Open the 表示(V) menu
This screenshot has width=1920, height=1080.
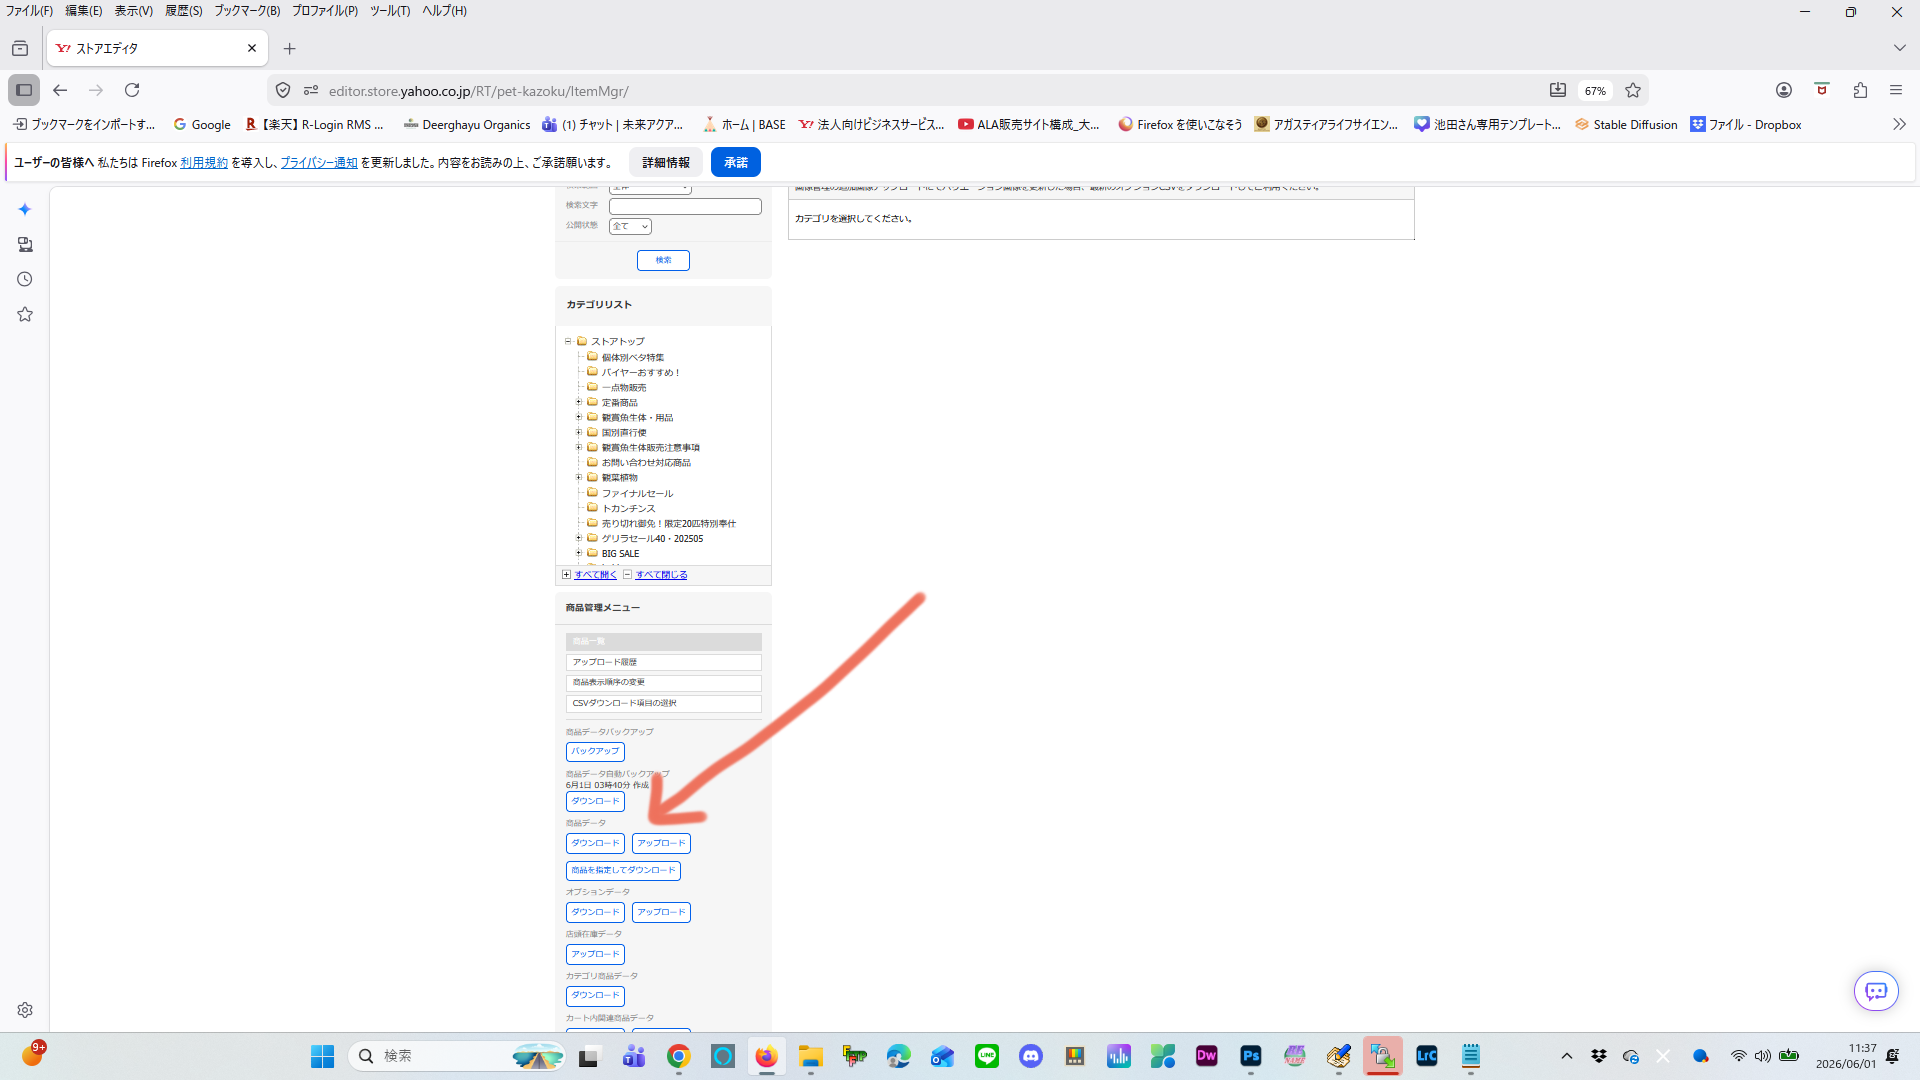(133, 10)
